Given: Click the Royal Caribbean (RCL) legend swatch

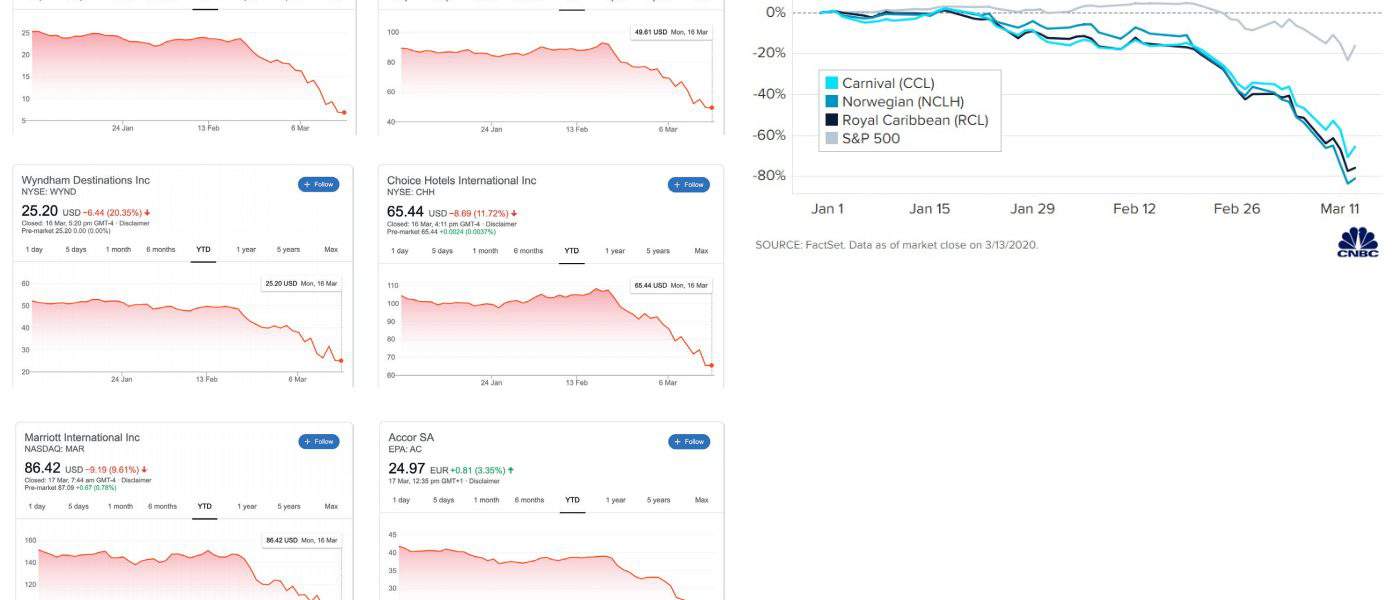Looking at the screenshot, I should click(x=831, y=120).
